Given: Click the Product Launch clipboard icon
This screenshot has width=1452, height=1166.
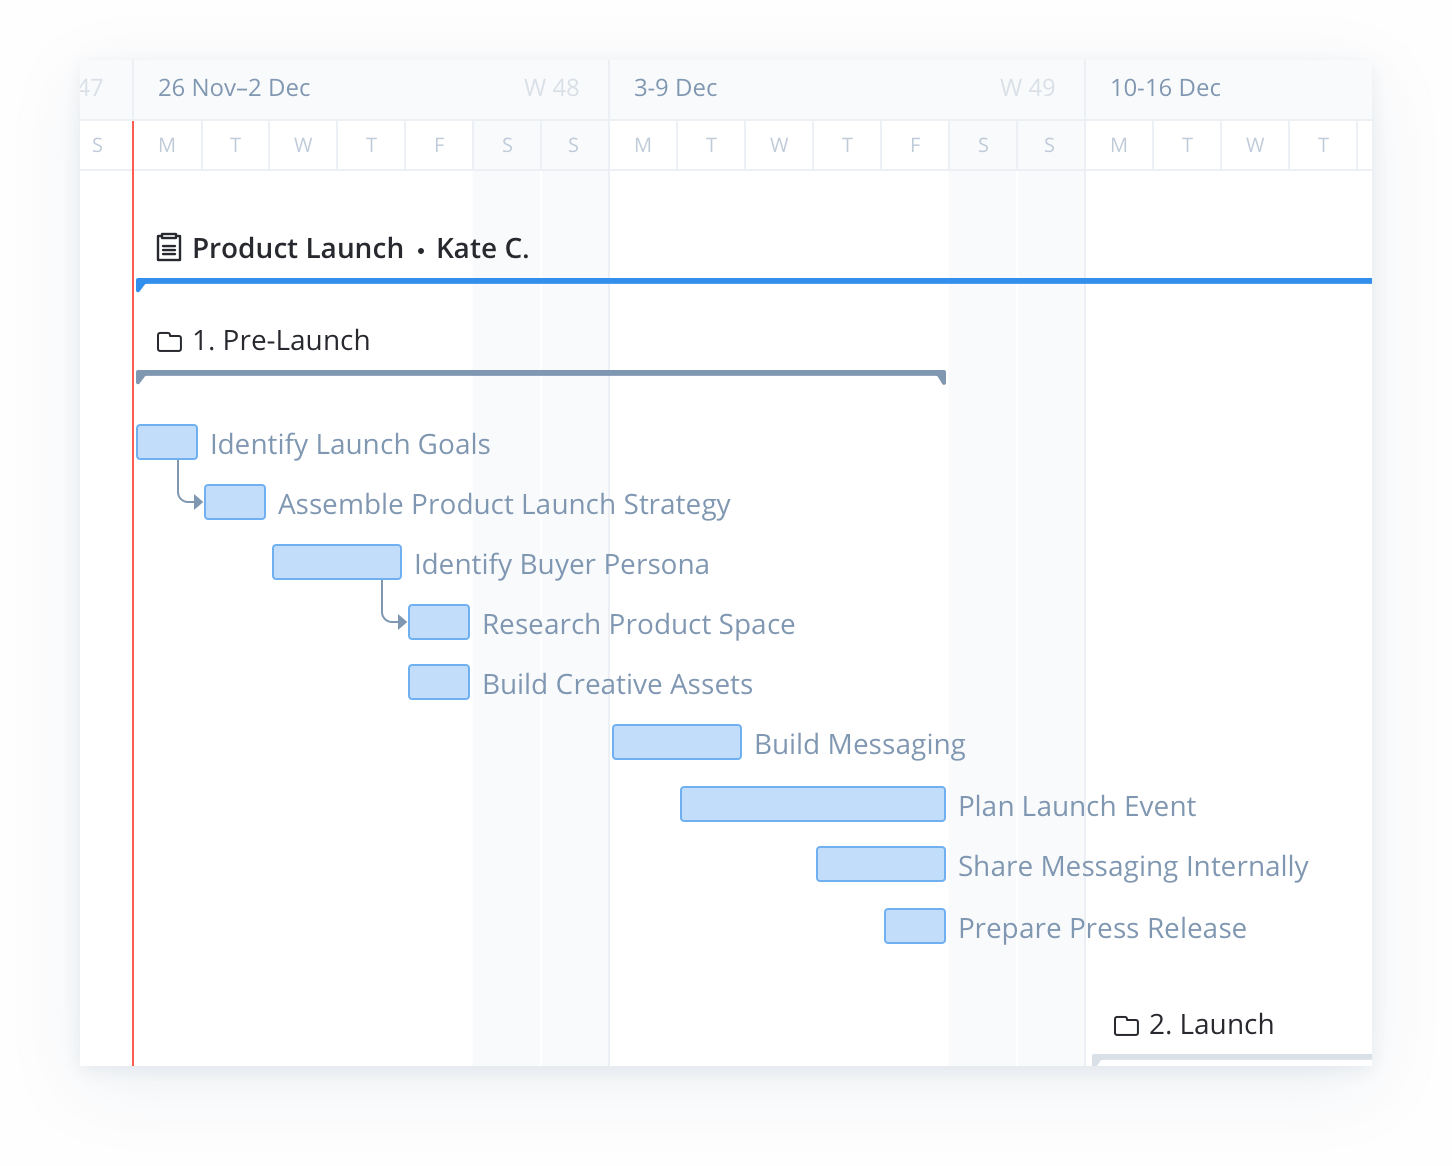Looking at the screenshot, I should 169,247.
